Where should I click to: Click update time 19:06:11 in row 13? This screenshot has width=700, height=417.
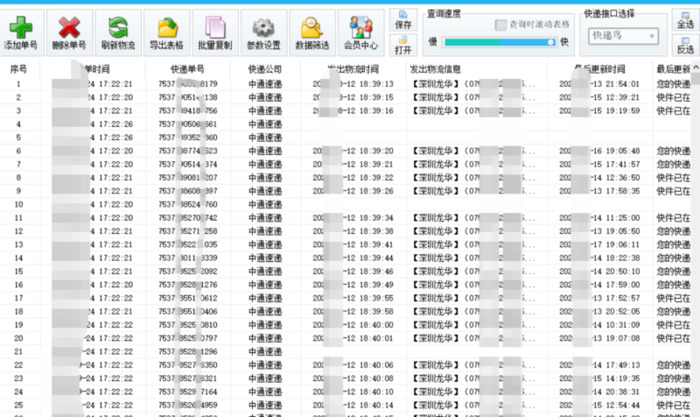(623, 244)
